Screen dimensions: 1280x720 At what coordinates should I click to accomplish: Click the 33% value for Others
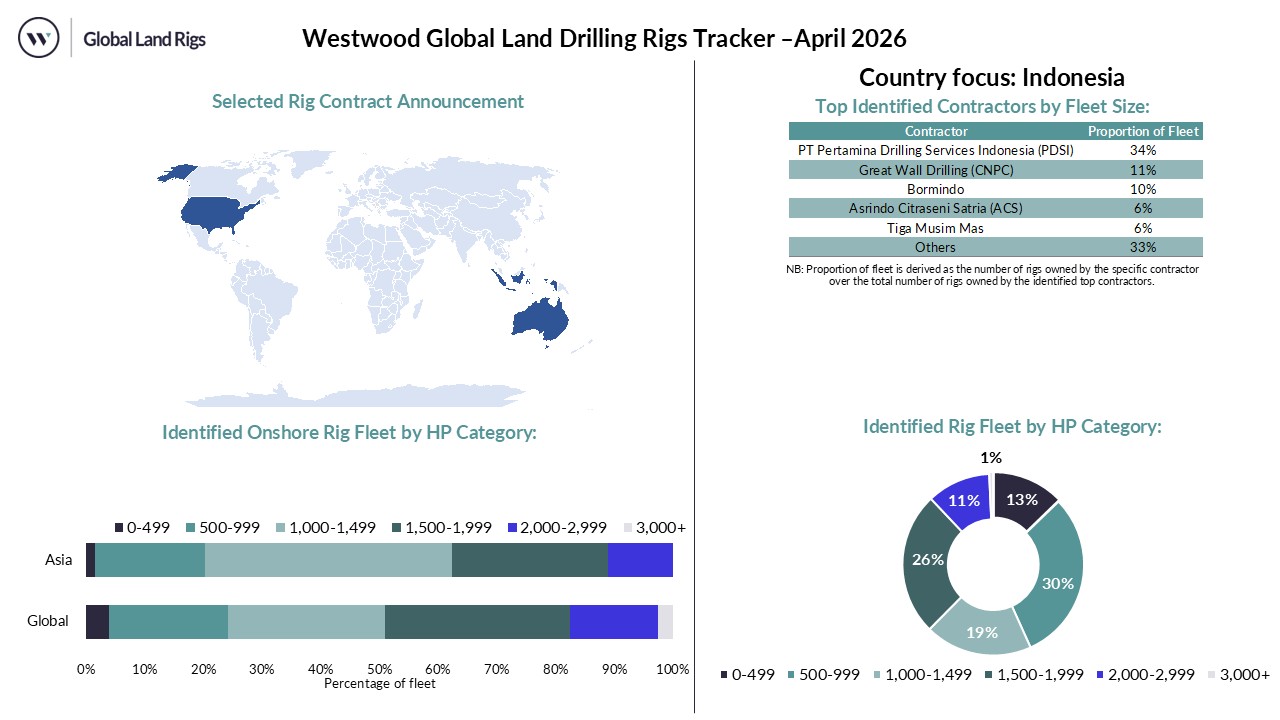(1144, 247)
